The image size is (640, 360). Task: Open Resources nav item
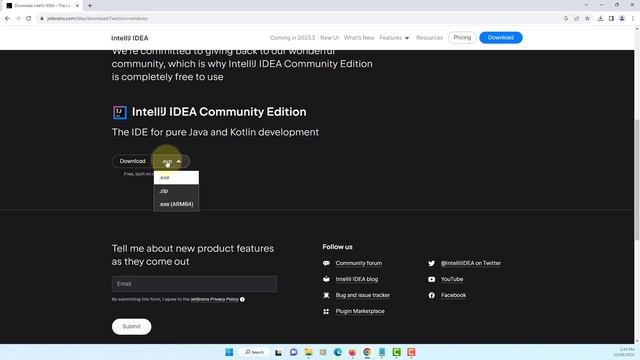tap(429, 38)
